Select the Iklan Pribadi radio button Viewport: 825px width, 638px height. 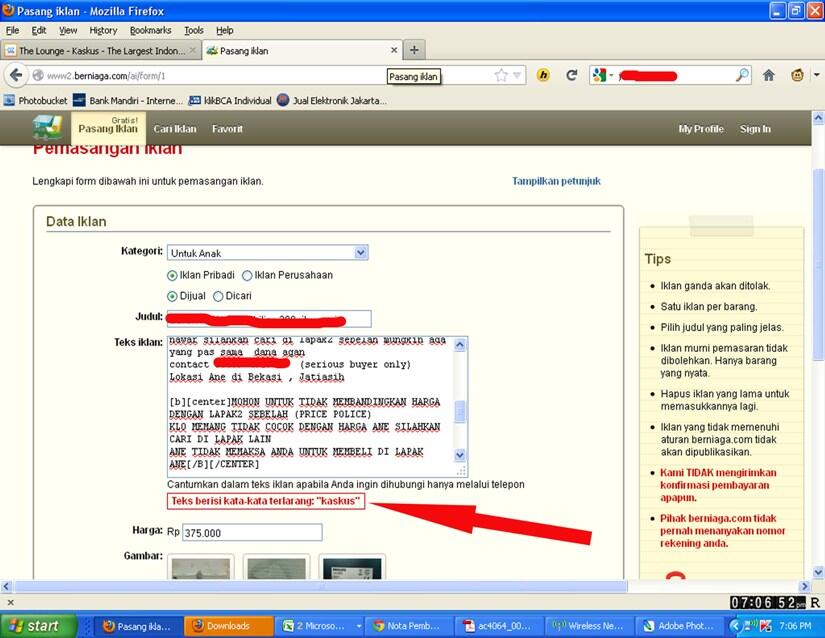click(172, 276)
